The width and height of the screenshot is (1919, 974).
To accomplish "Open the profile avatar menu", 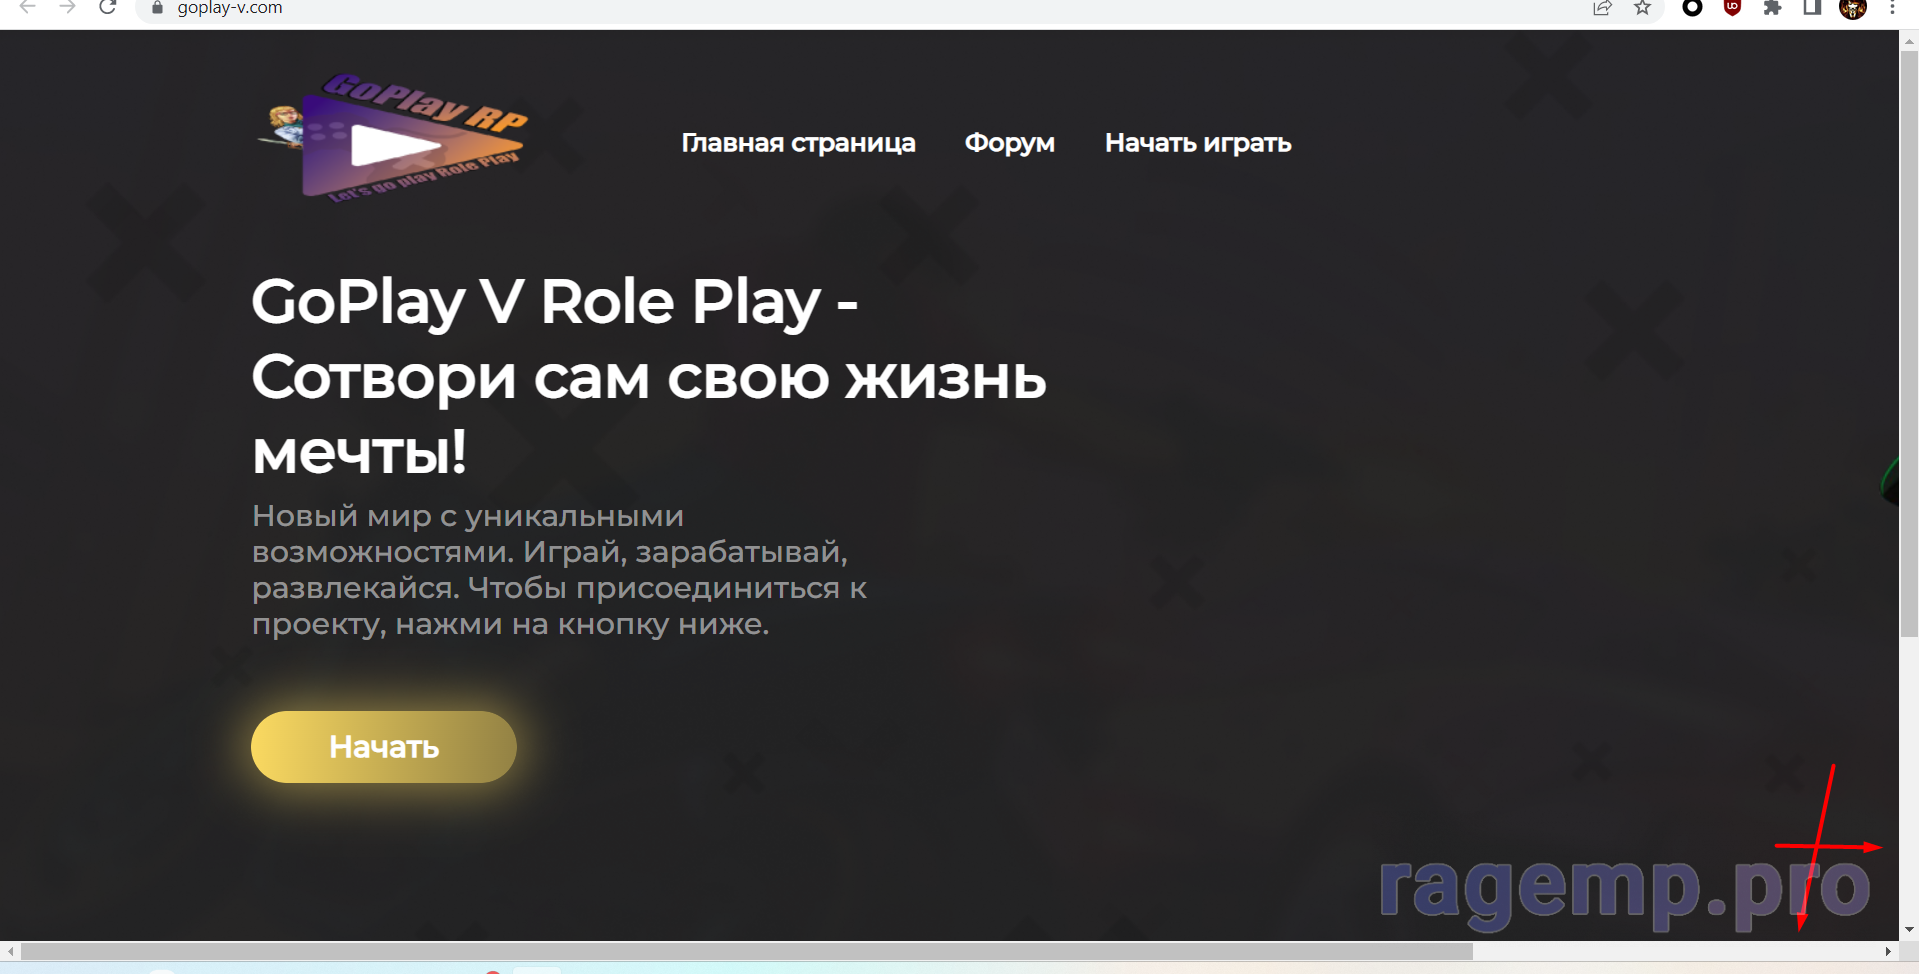I will (1853, 8).
